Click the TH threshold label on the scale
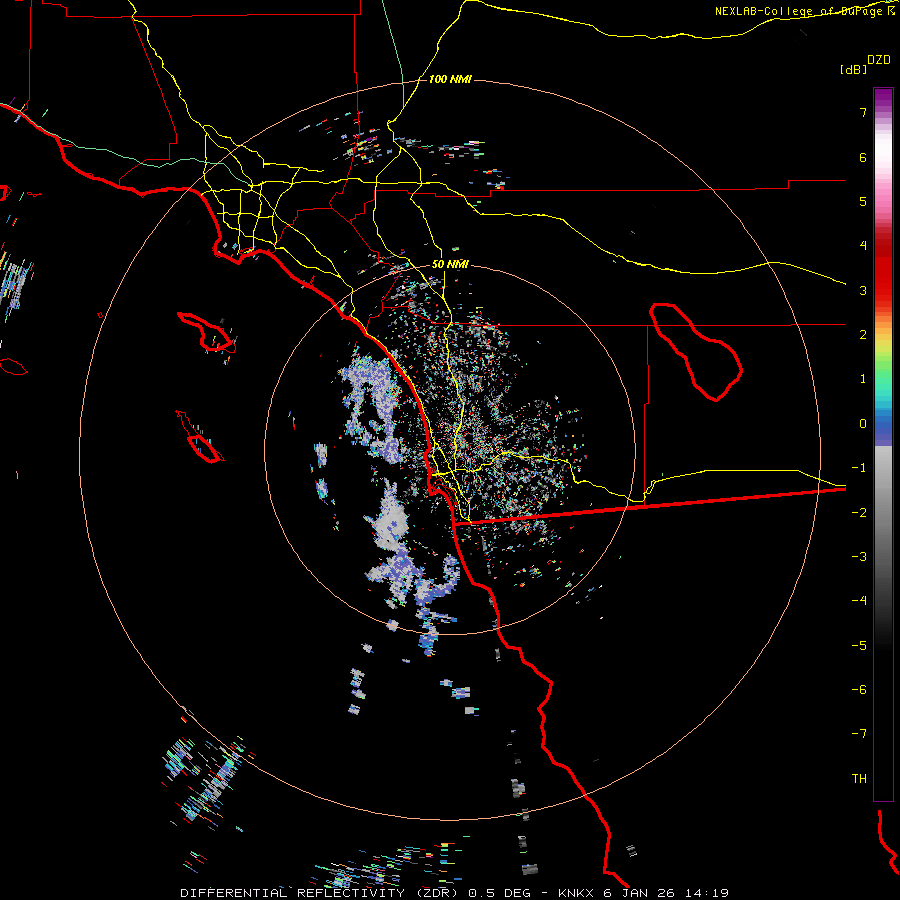Image resolution: width=900 pixels, height=900 pixels. [859, 779]
